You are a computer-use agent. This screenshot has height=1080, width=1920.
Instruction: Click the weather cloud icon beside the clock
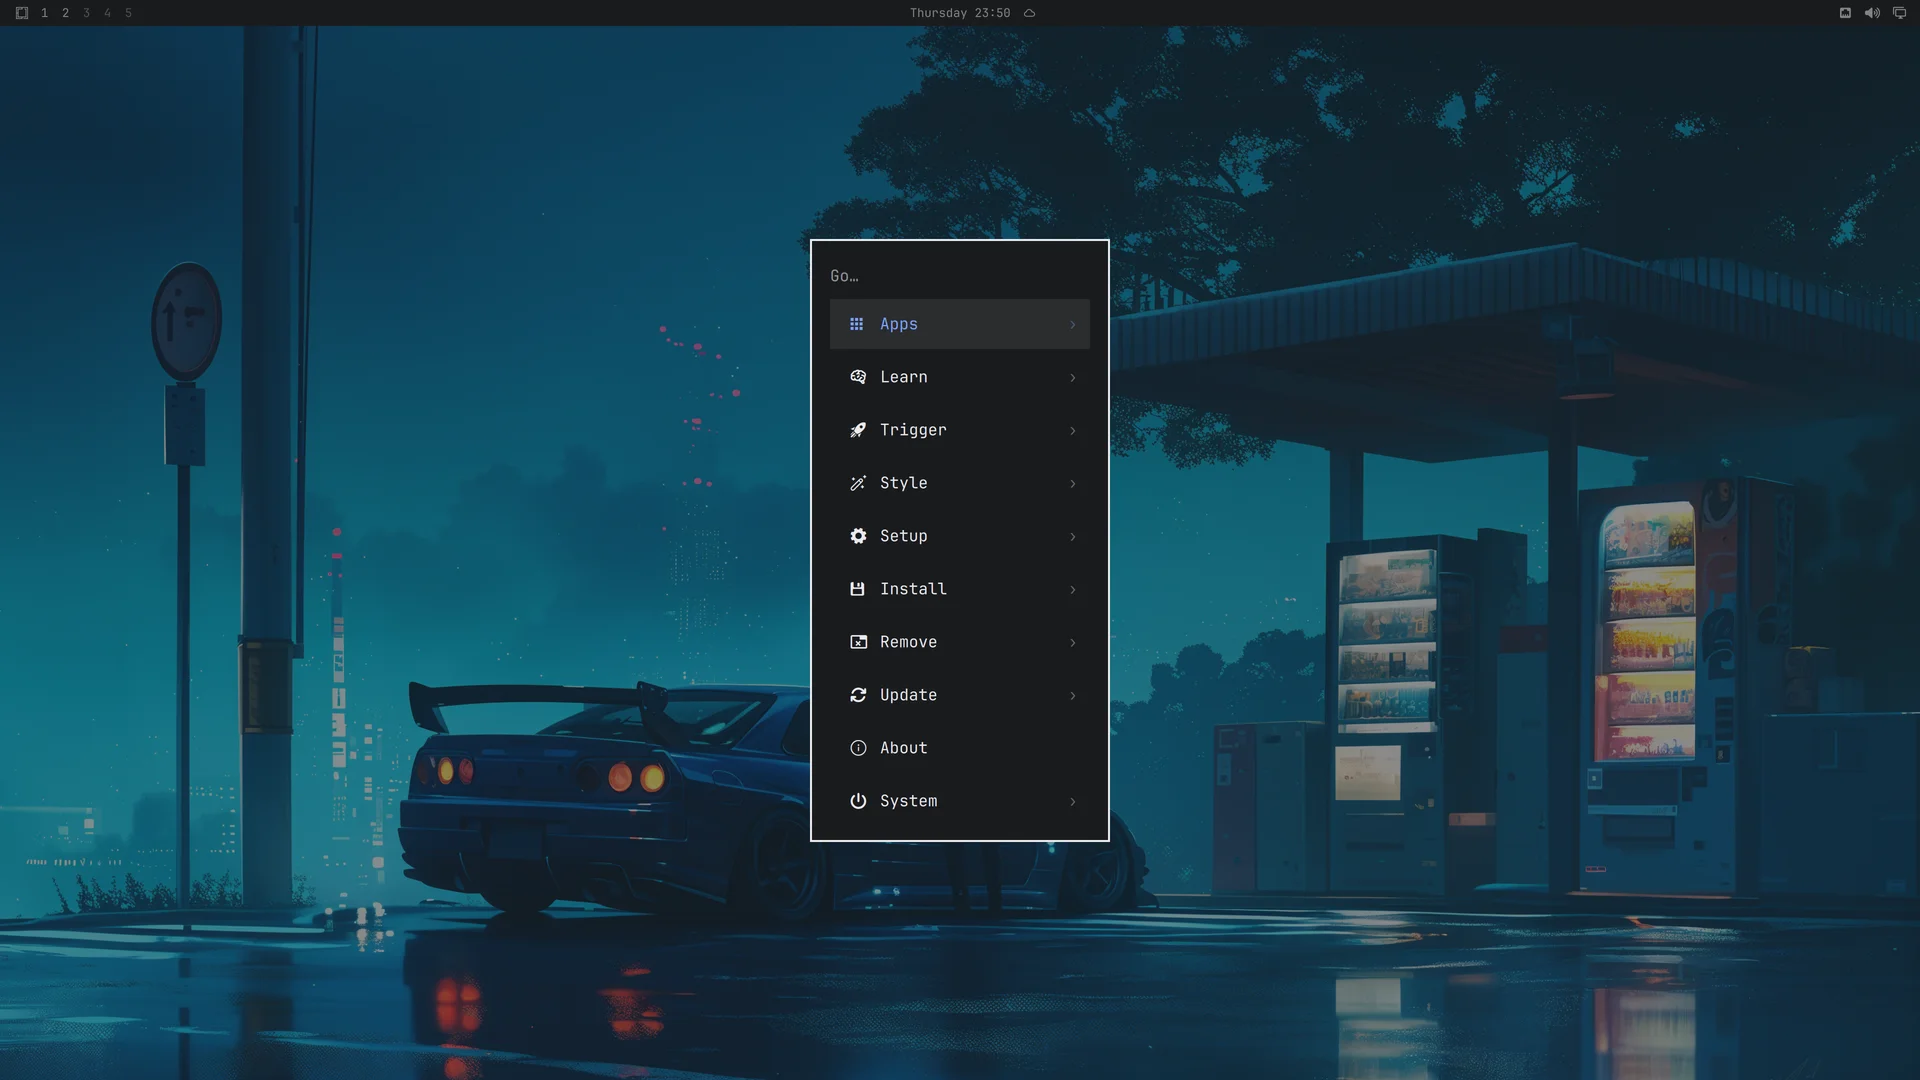pyautogui.click(x=1029, y=13)
